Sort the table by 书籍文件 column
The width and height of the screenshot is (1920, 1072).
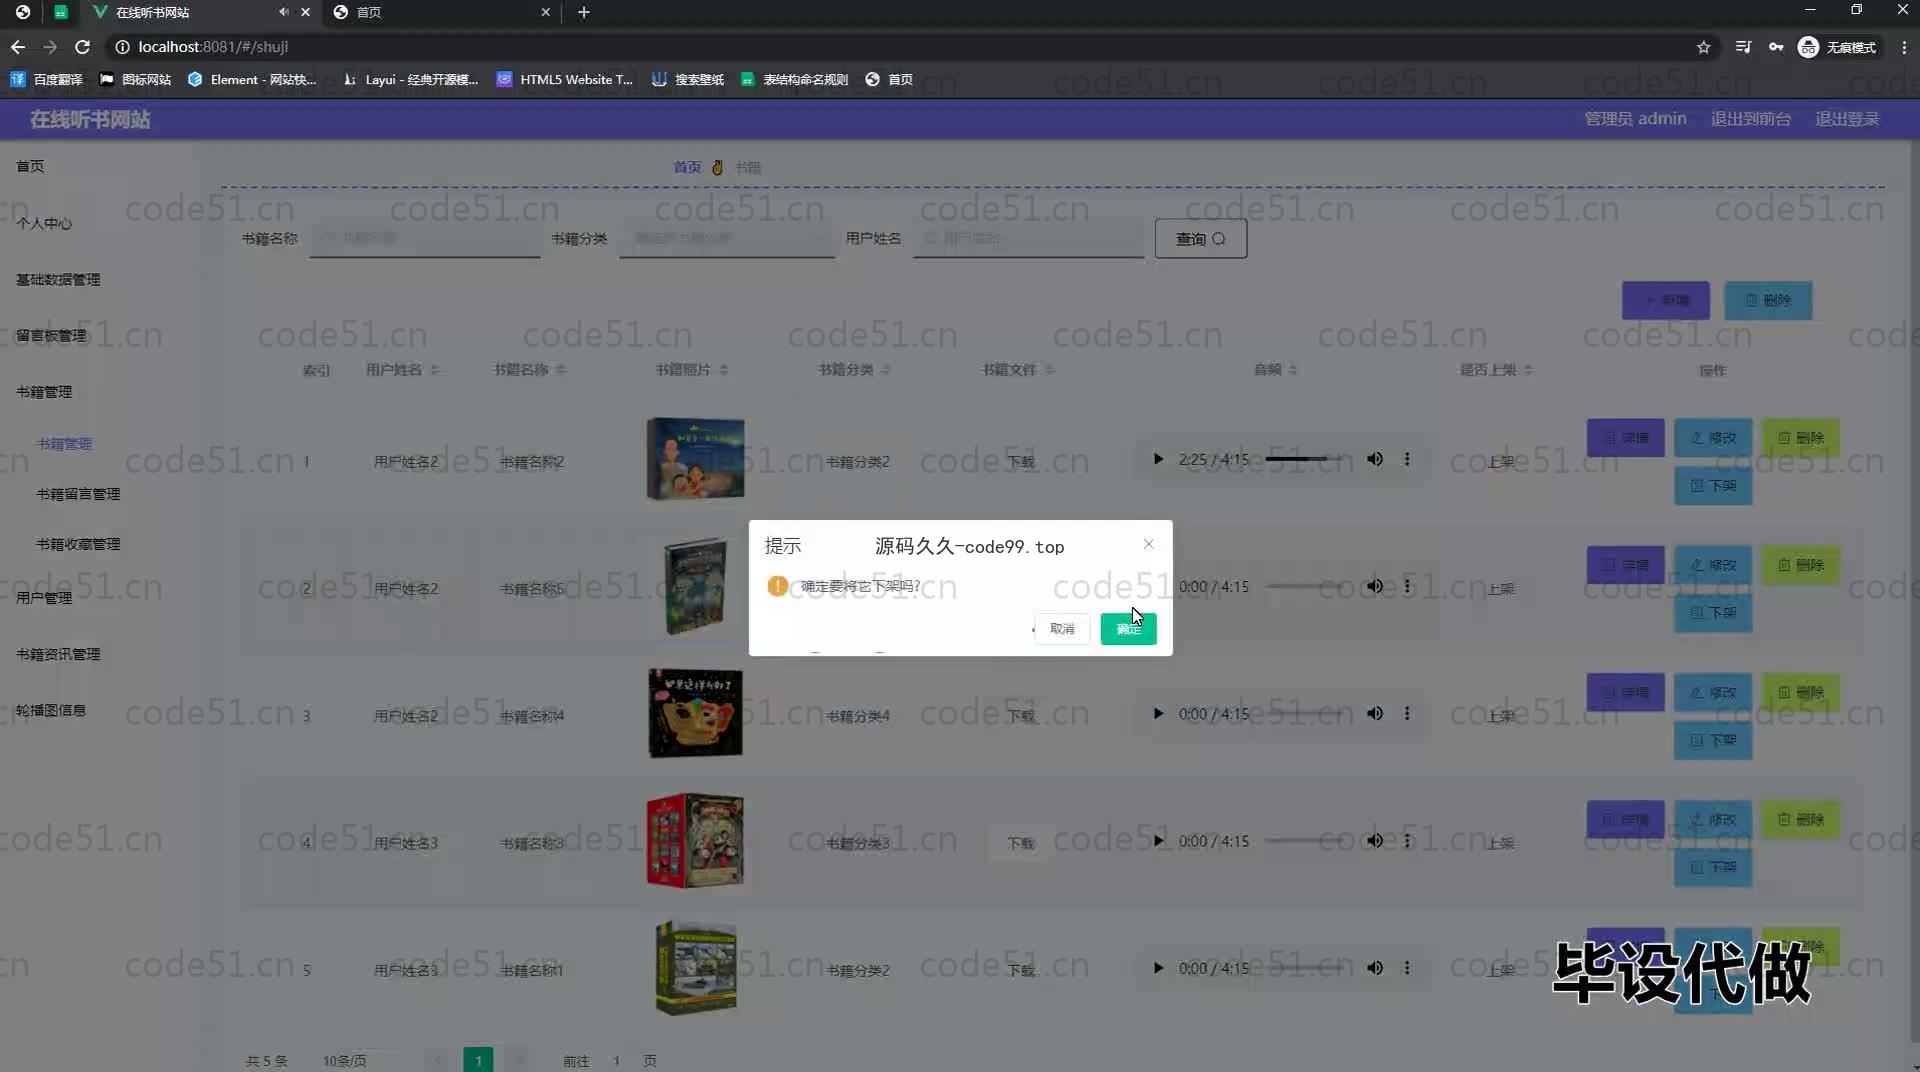tap(1049, 370)
